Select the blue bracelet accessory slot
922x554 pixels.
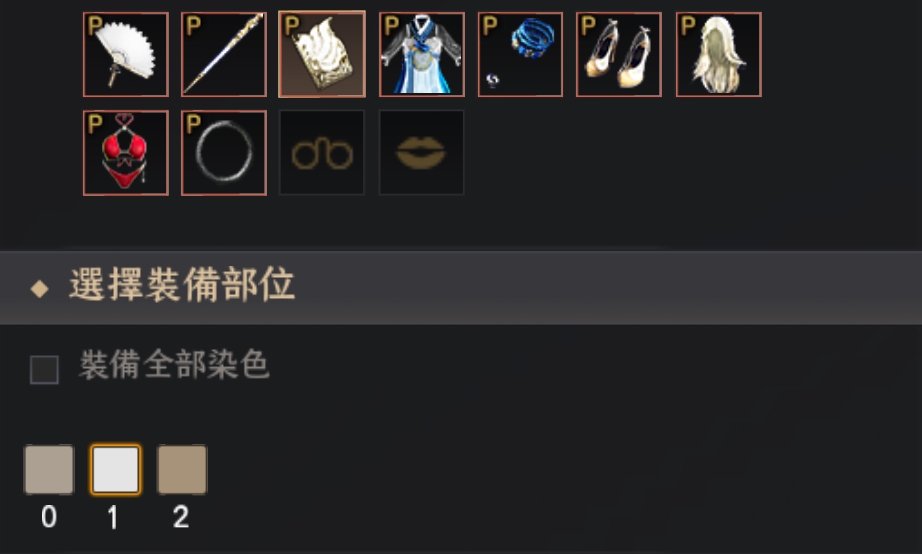pos(520,55)
